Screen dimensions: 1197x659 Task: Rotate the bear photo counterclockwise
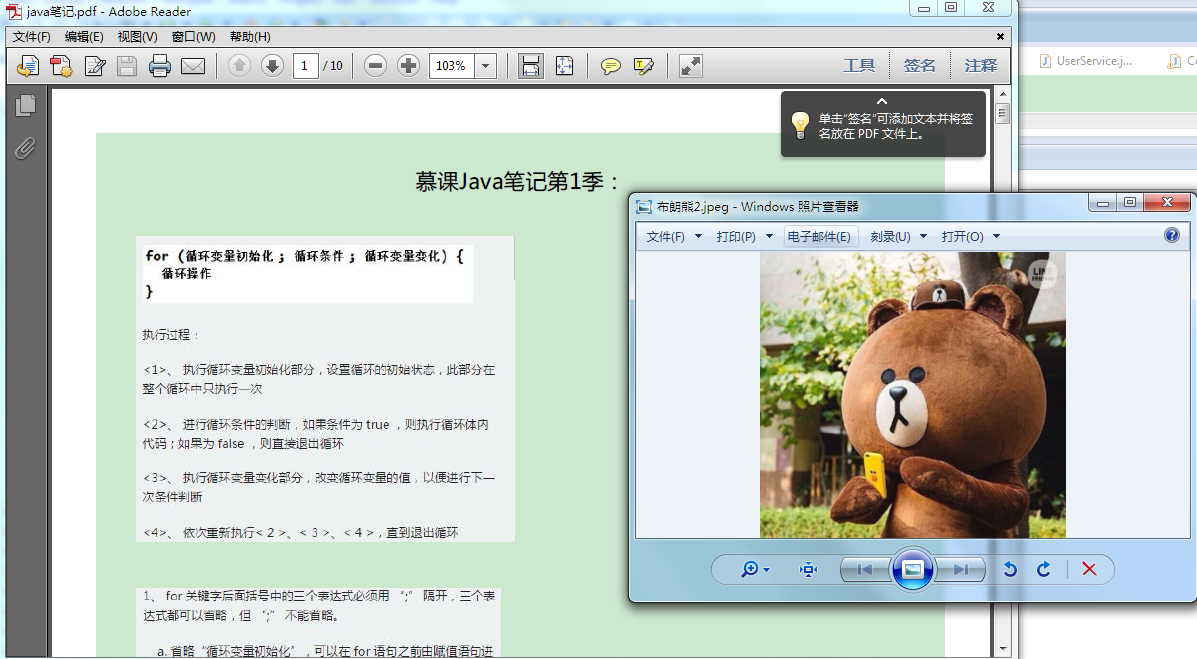tap(1010, 569)
